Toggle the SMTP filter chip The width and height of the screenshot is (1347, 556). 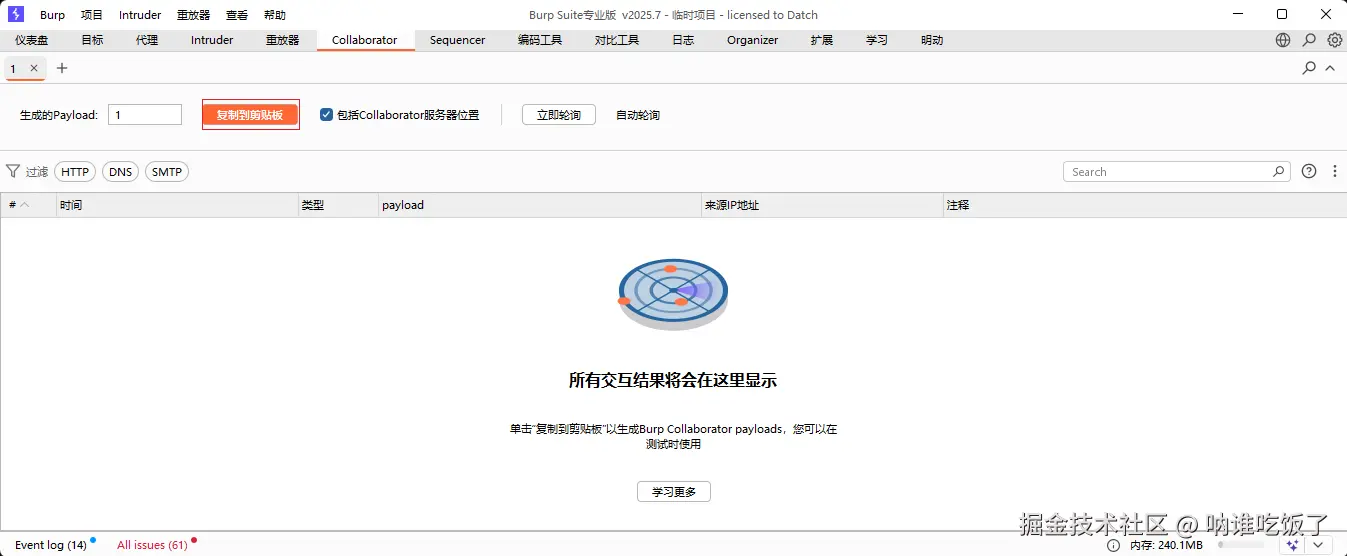(167, 172)
